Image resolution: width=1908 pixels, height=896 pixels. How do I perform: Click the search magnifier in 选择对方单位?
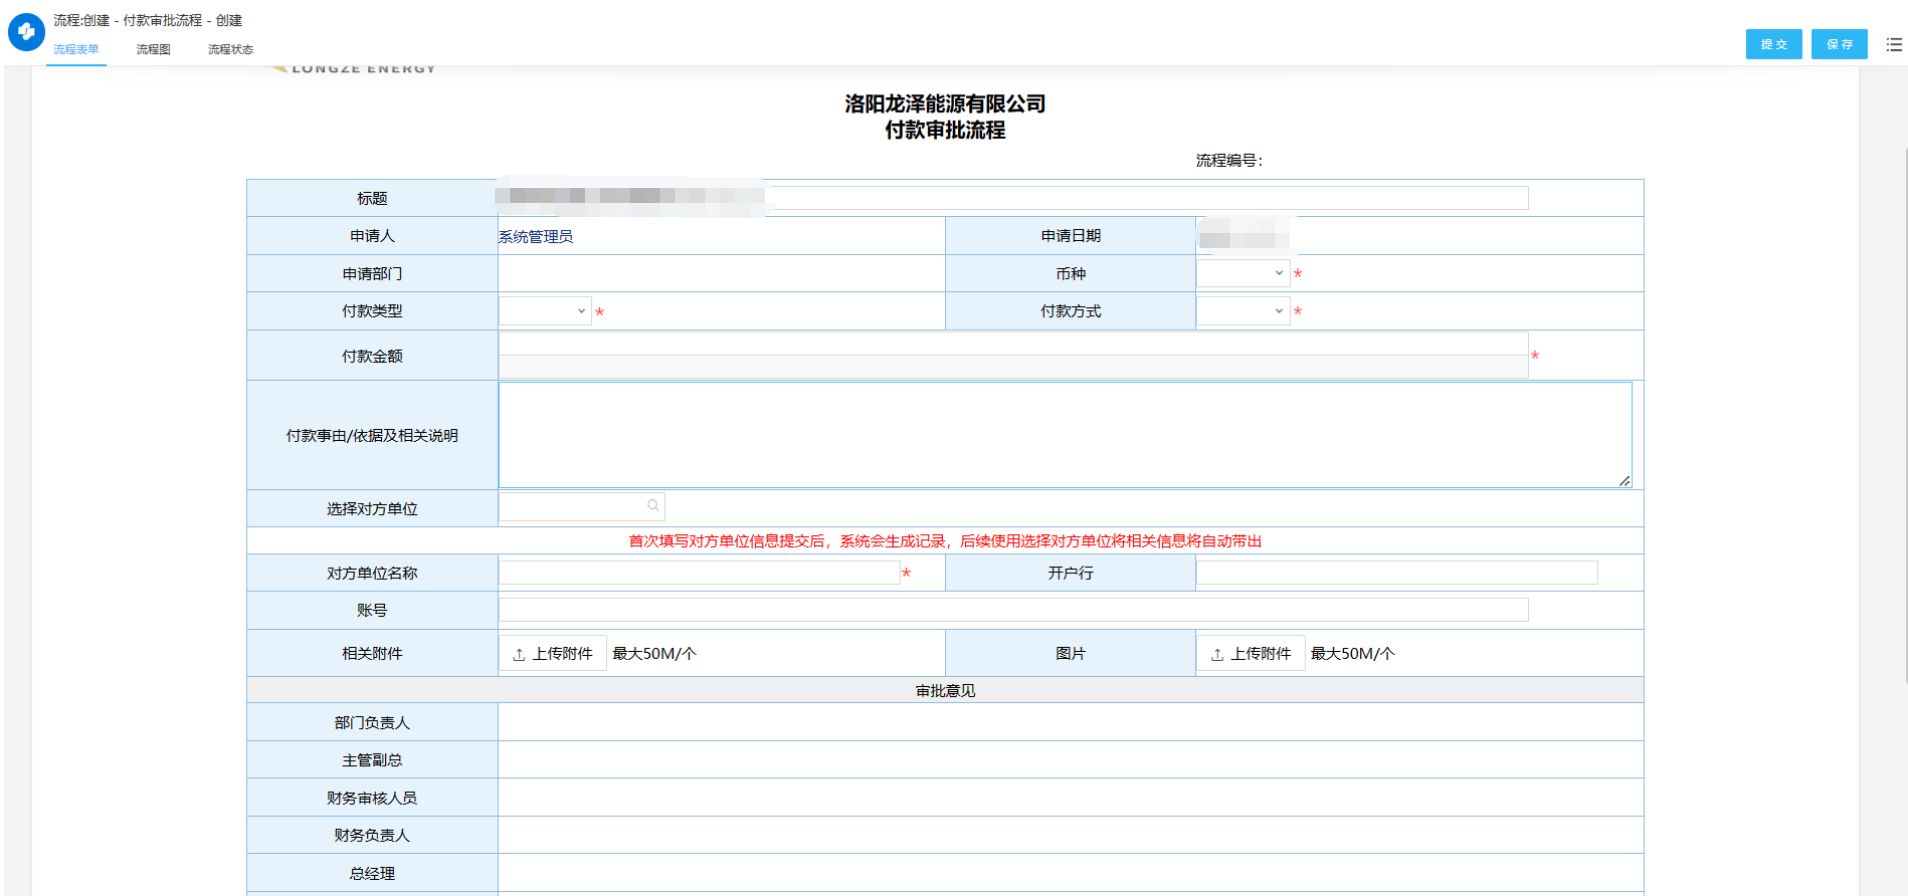pyautogui.click(x=652, y=506)
